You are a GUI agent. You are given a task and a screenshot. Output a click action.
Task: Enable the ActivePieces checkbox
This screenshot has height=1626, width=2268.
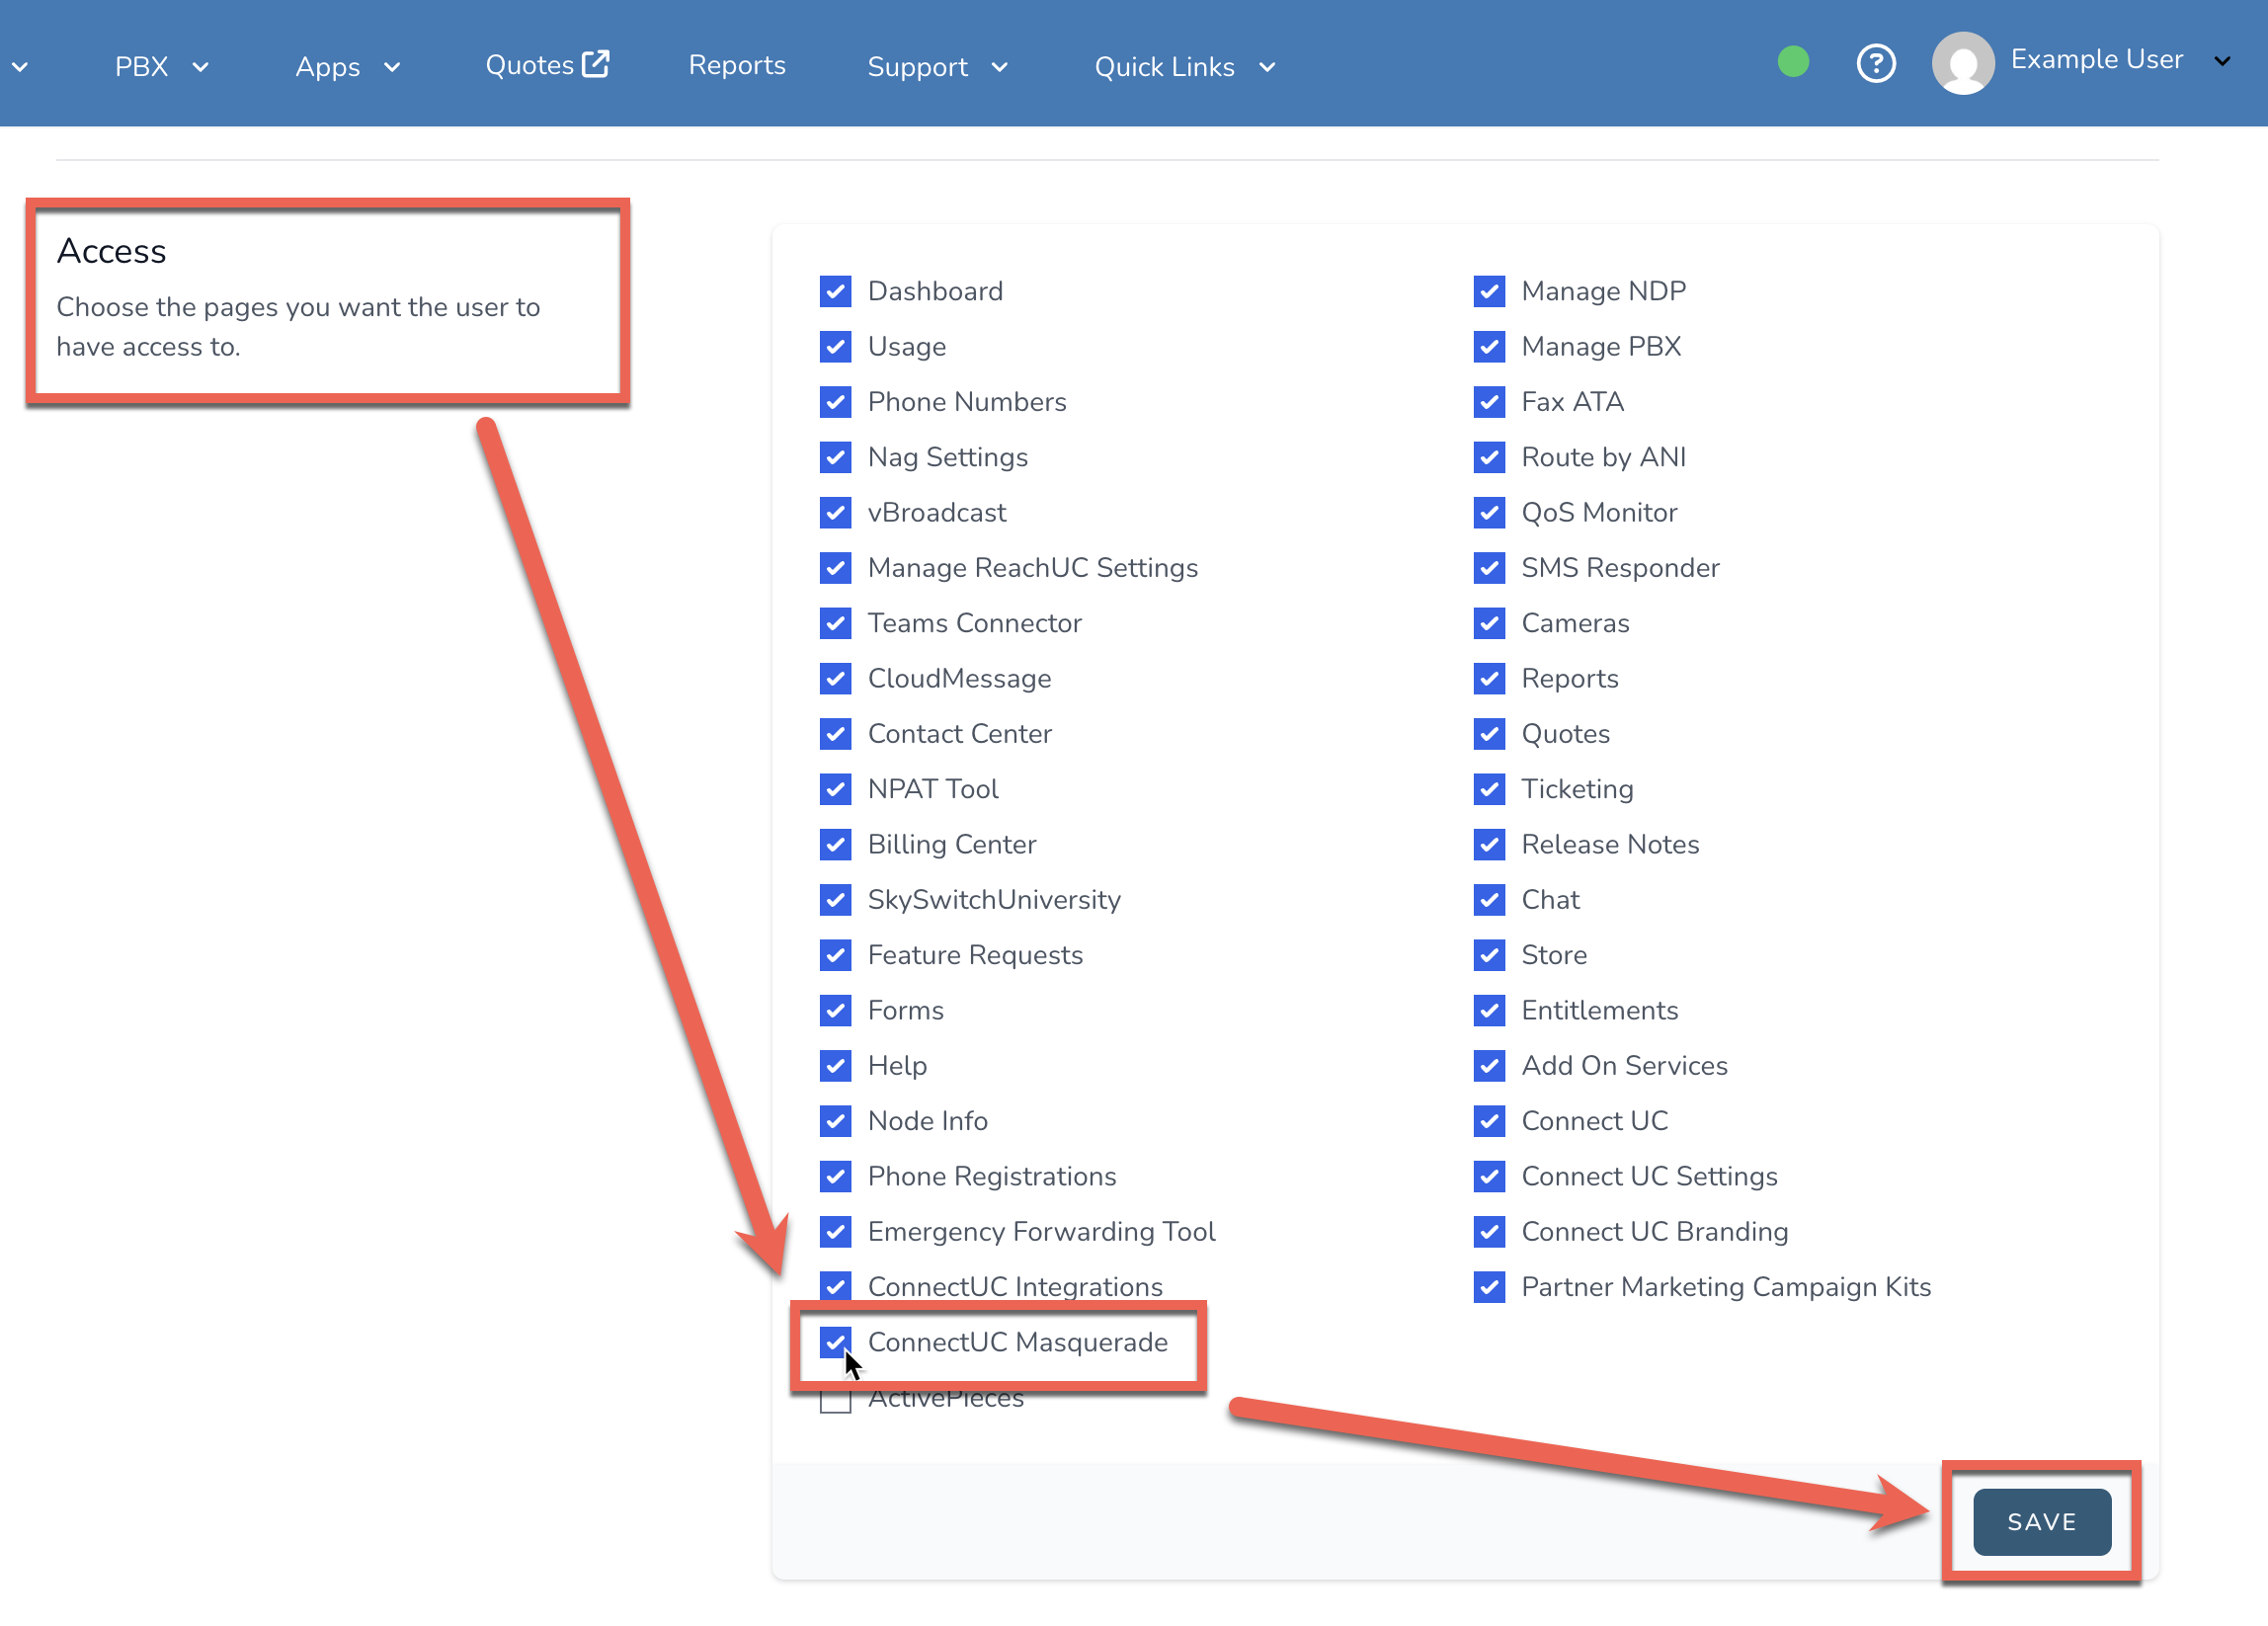pos(836,1398)
